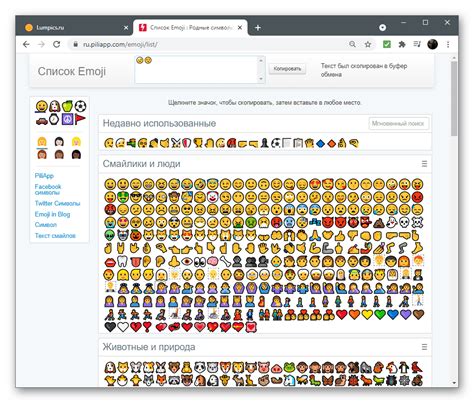Copy the green heart emoji
The image size is (474, 403).
coord(380,314)
